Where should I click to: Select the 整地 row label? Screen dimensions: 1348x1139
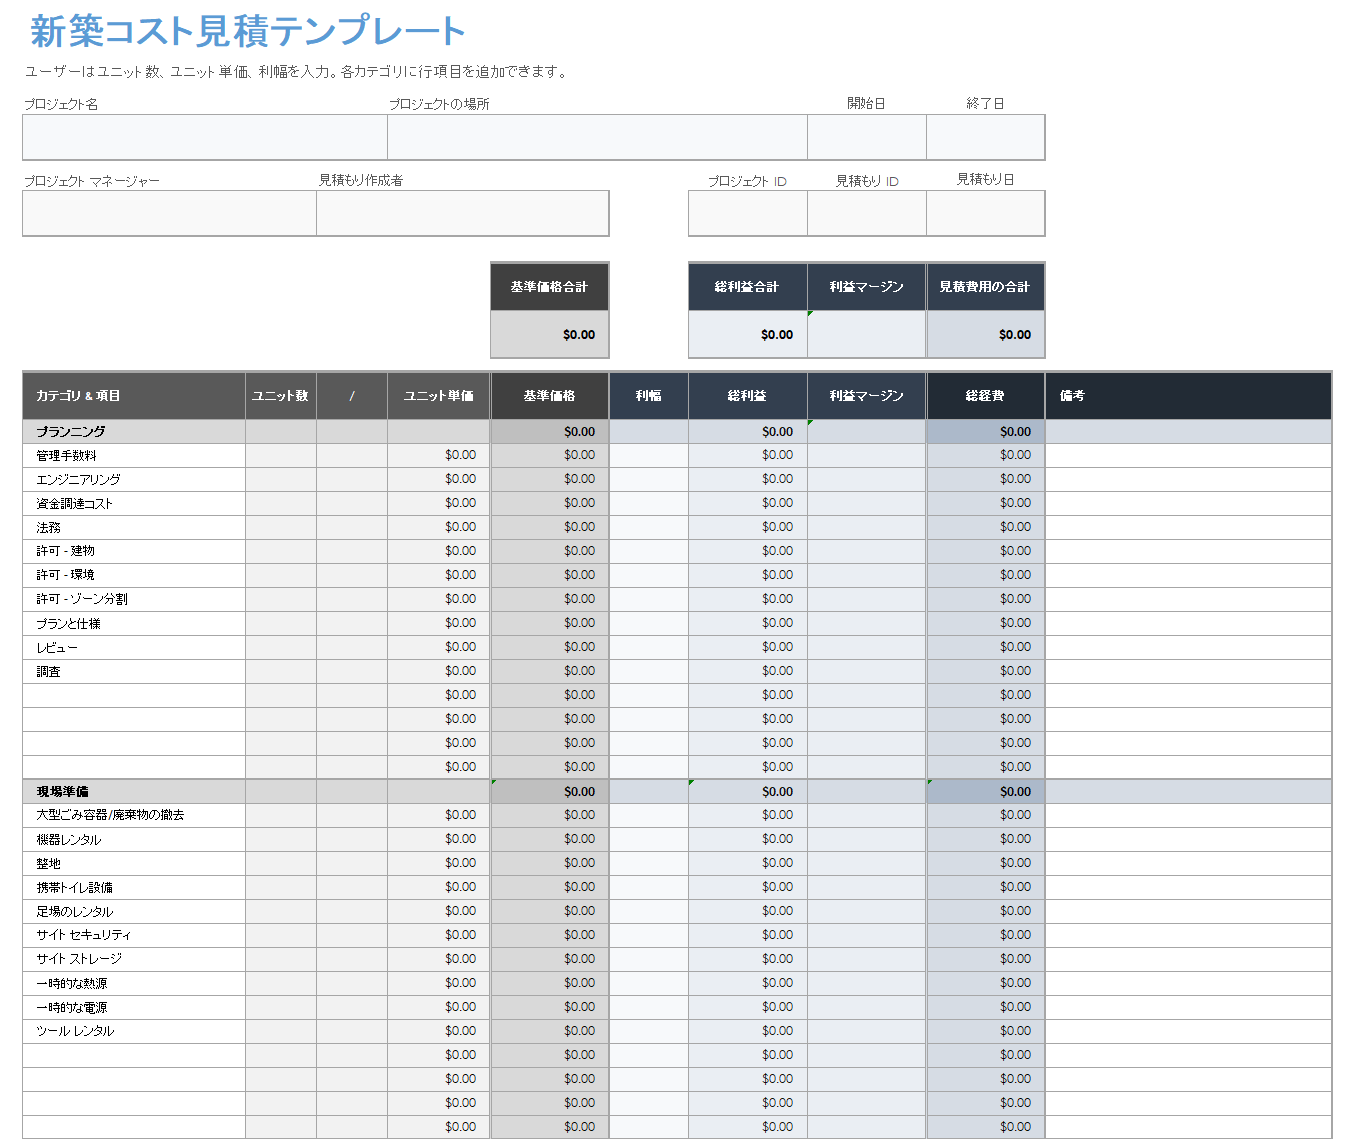tap(49, 864)
